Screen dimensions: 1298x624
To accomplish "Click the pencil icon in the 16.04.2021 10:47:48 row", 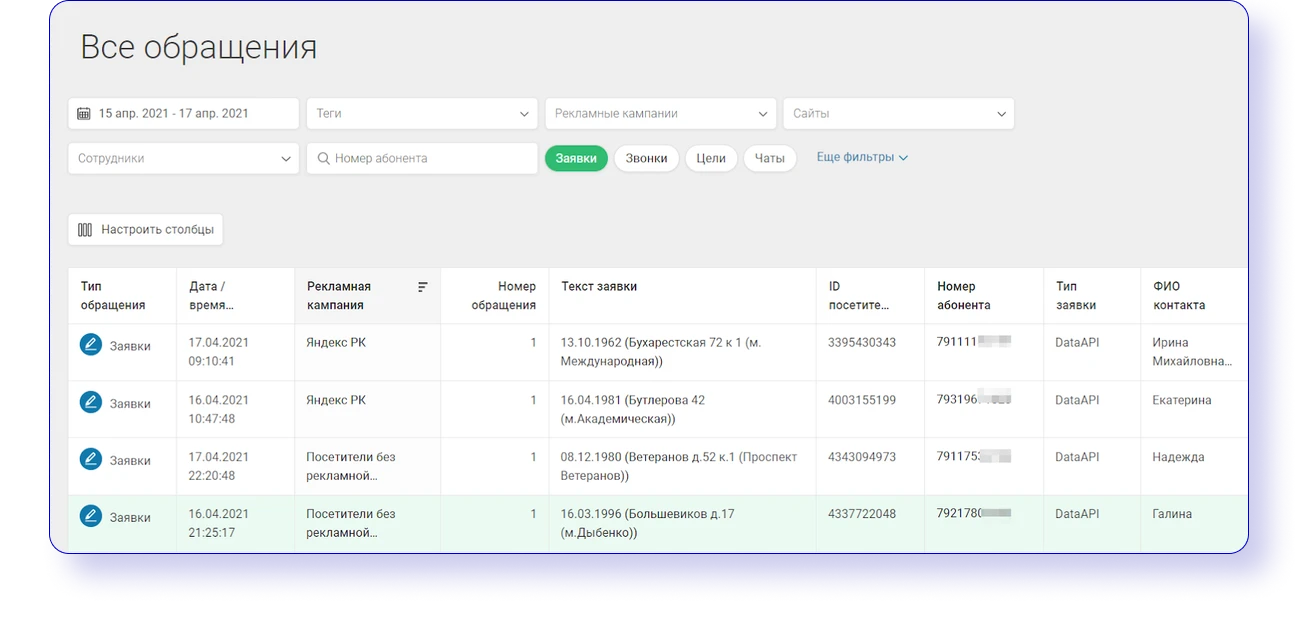I will pos(91,402).
